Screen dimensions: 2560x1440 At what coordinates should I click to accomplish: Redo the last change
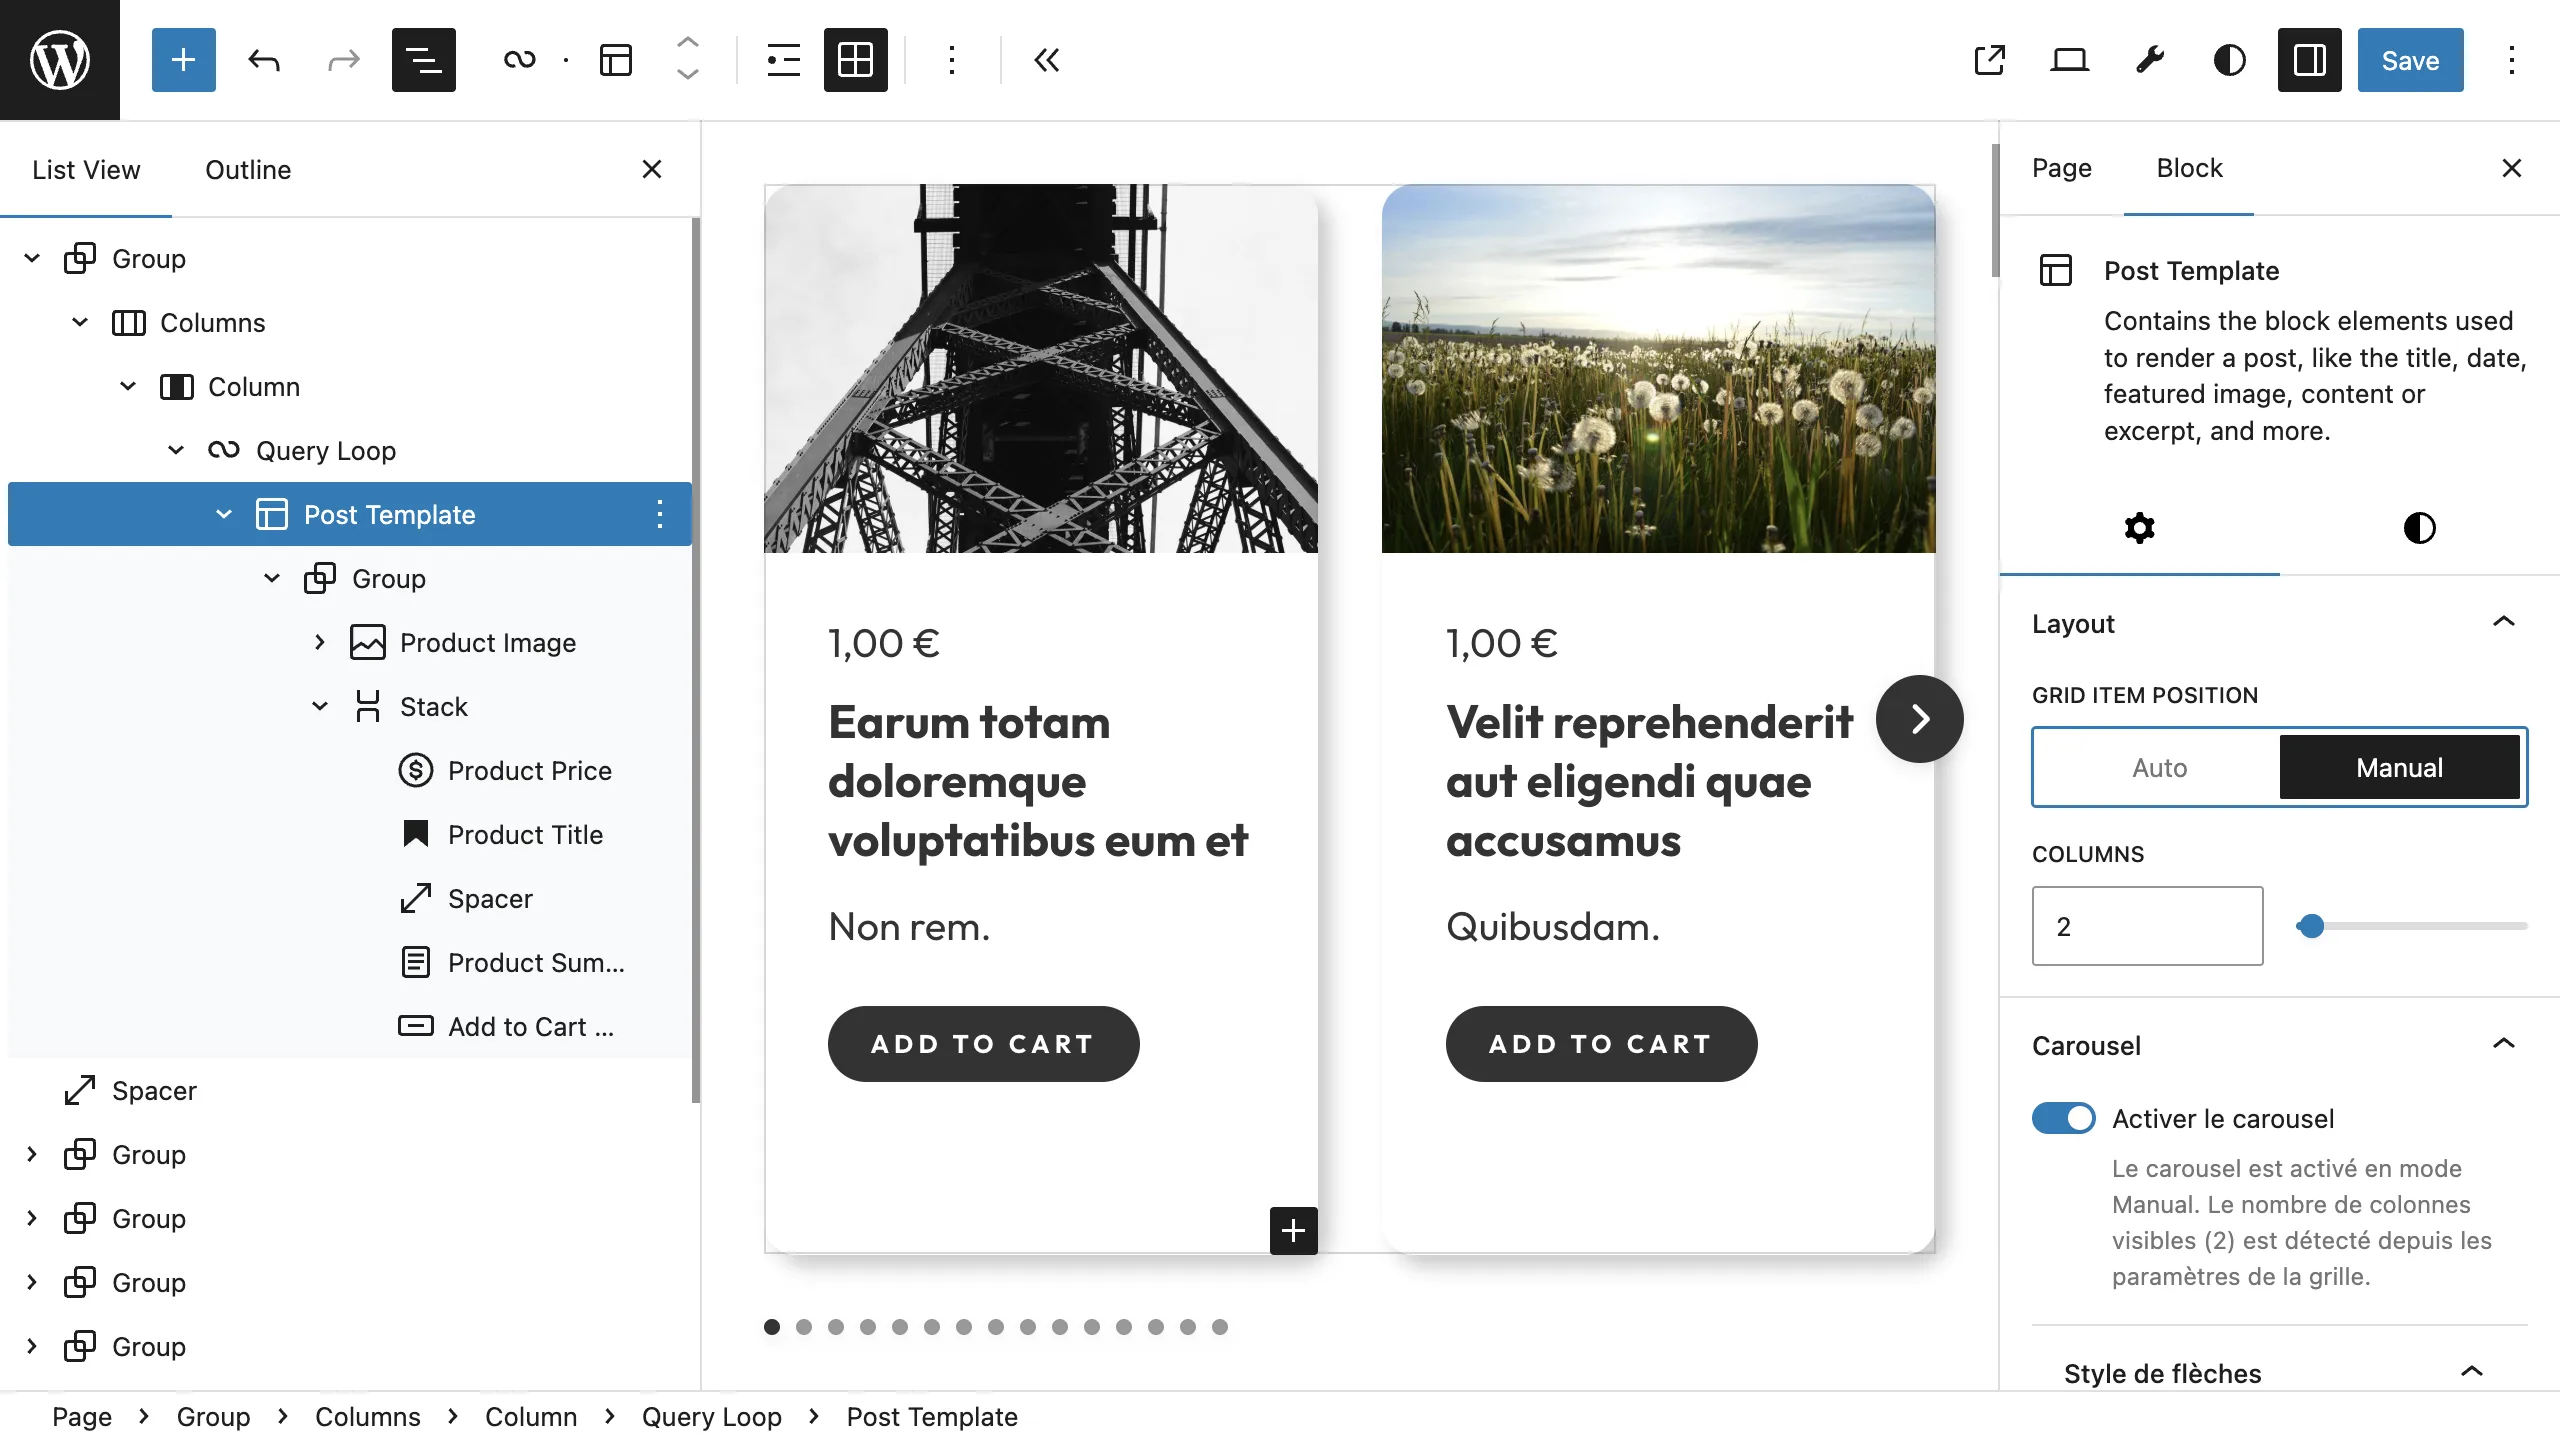tap(343, 60)
